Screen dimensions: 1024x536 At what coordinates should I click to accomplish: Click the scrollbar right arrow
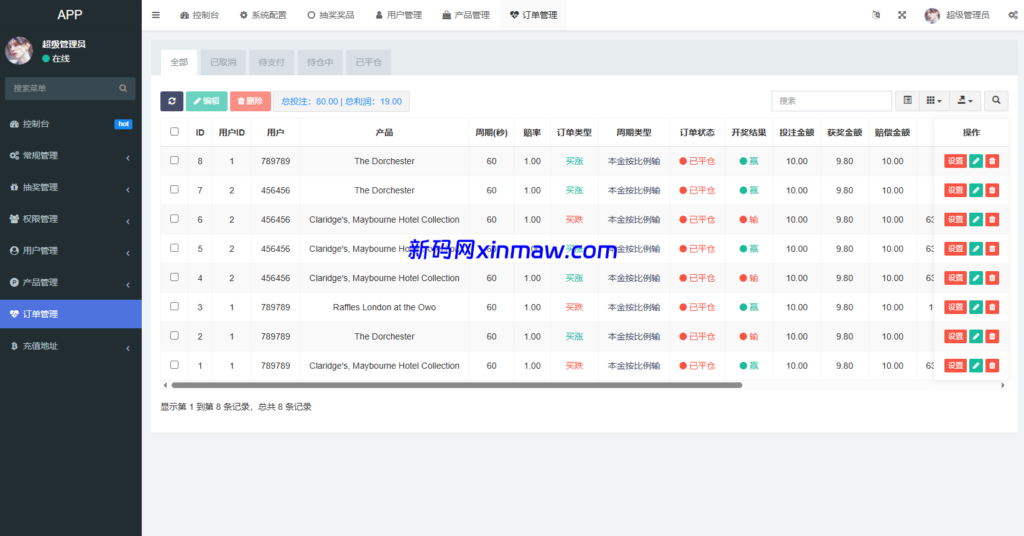(x=1003, y=385)
